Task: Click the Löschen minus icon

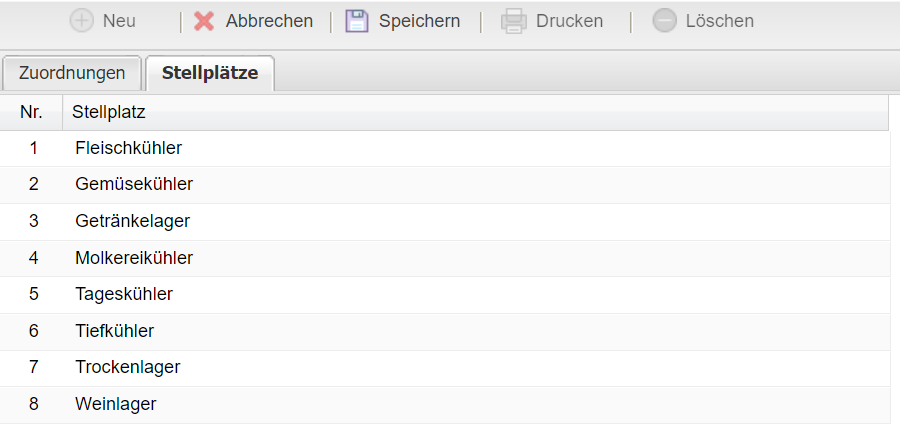Action: (664, 21)
